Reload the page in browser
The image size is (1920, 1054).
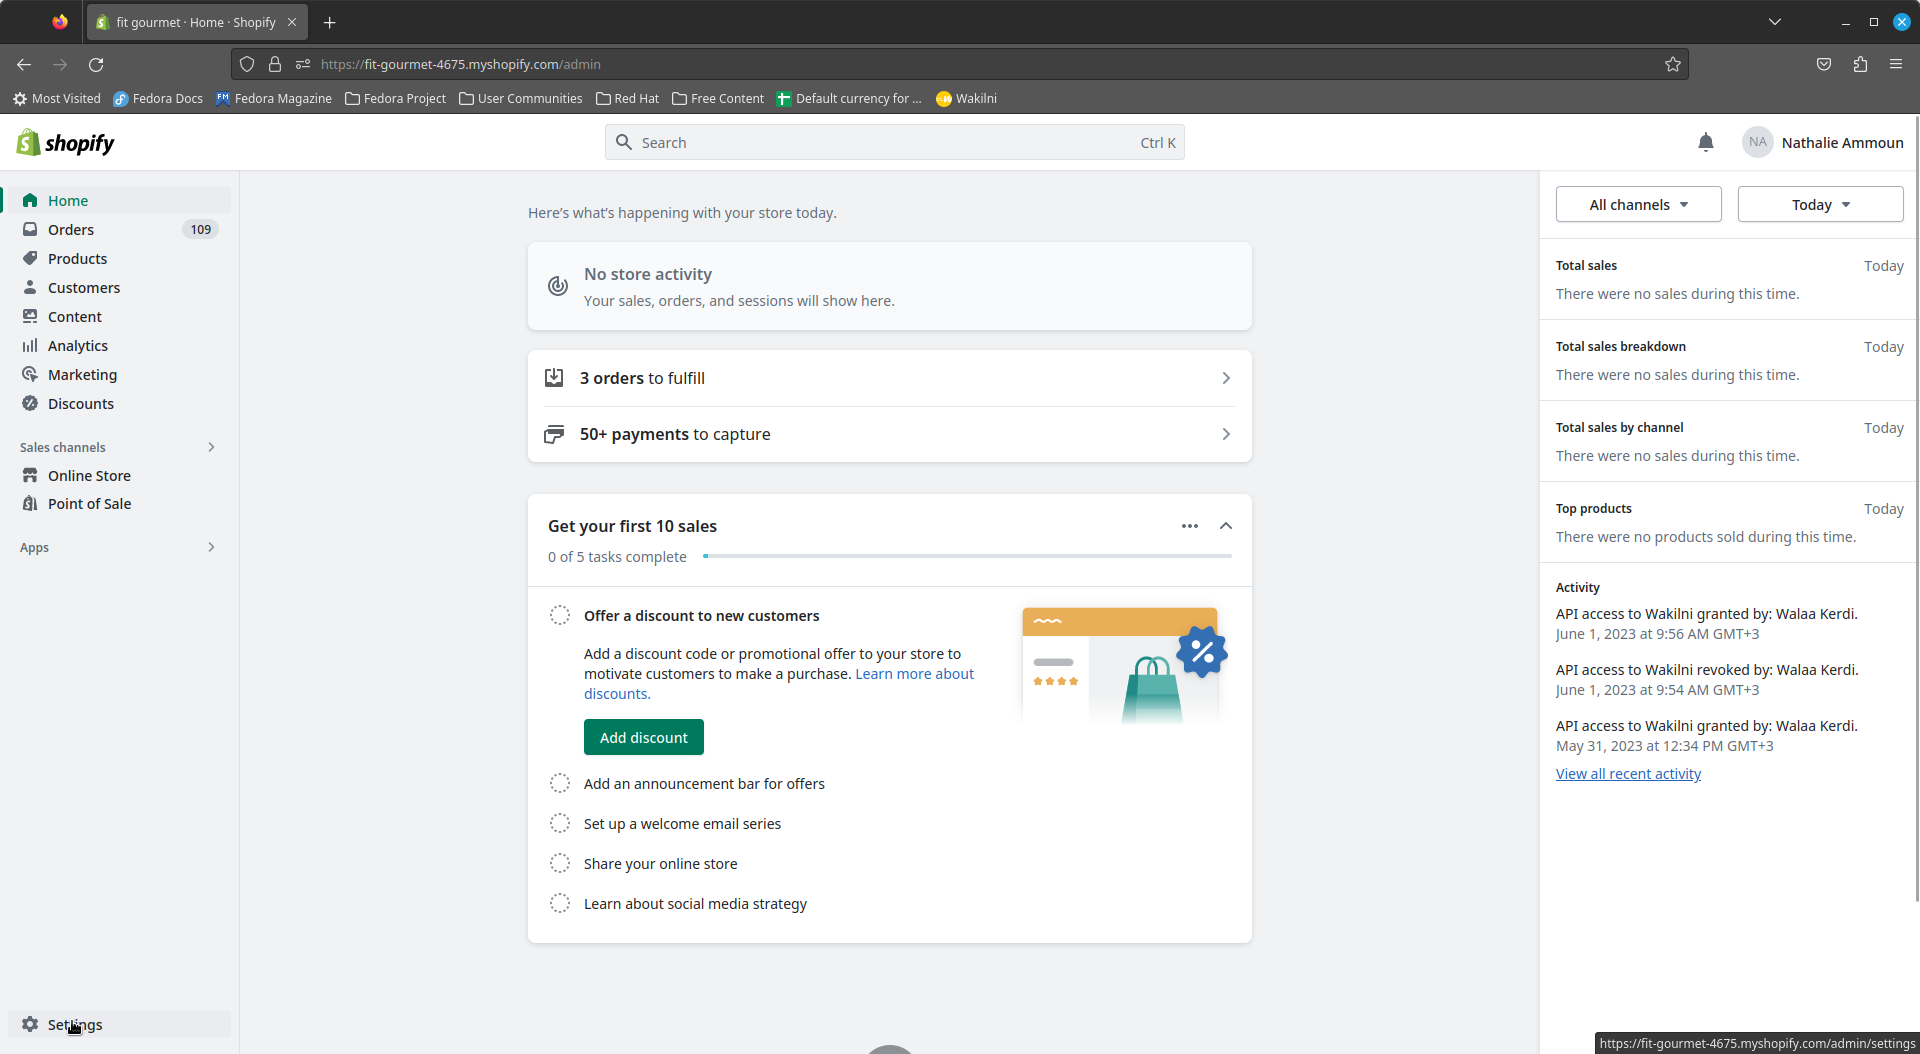(x=96, y=64)
